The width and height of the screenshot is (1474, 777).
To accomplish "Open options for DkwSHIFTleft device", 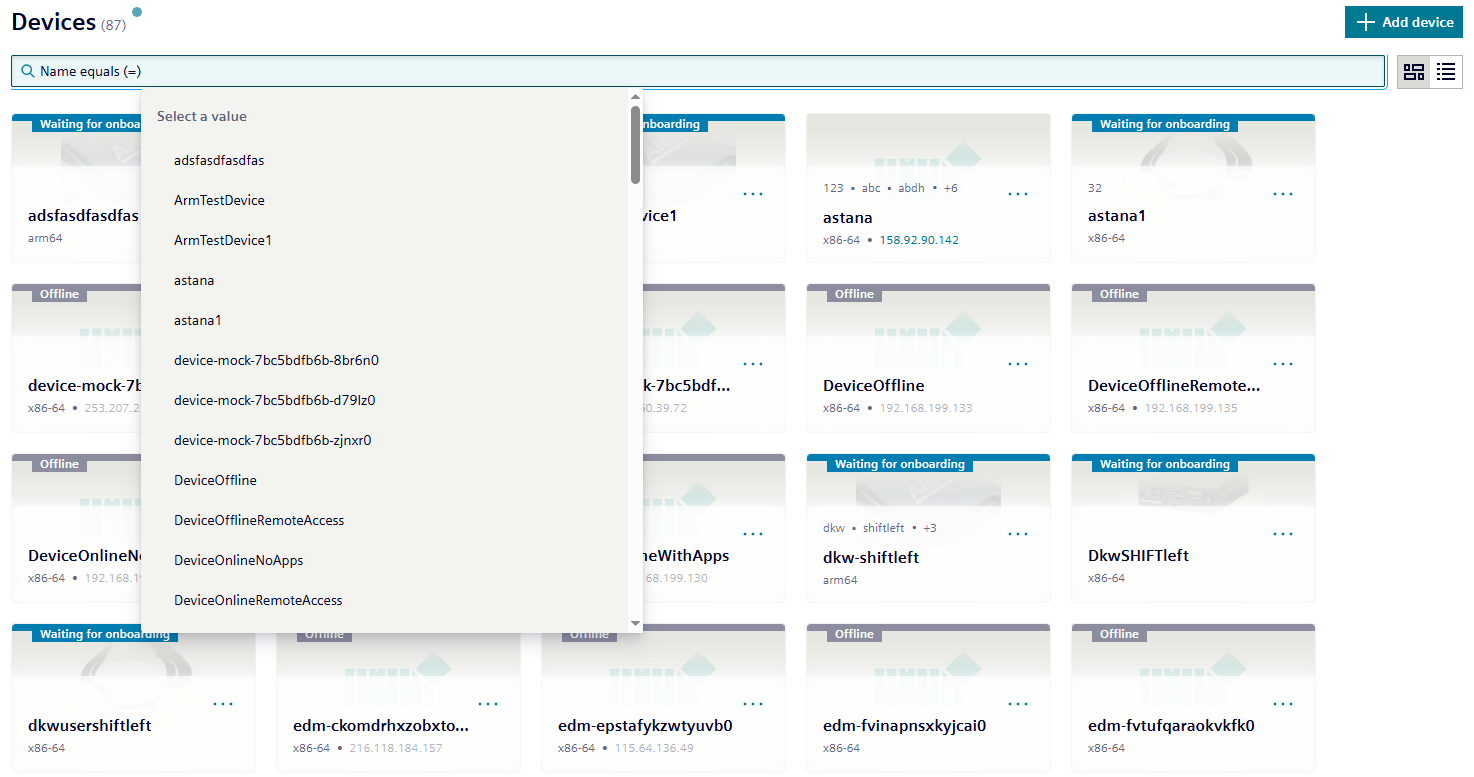I will (1282, 533).
